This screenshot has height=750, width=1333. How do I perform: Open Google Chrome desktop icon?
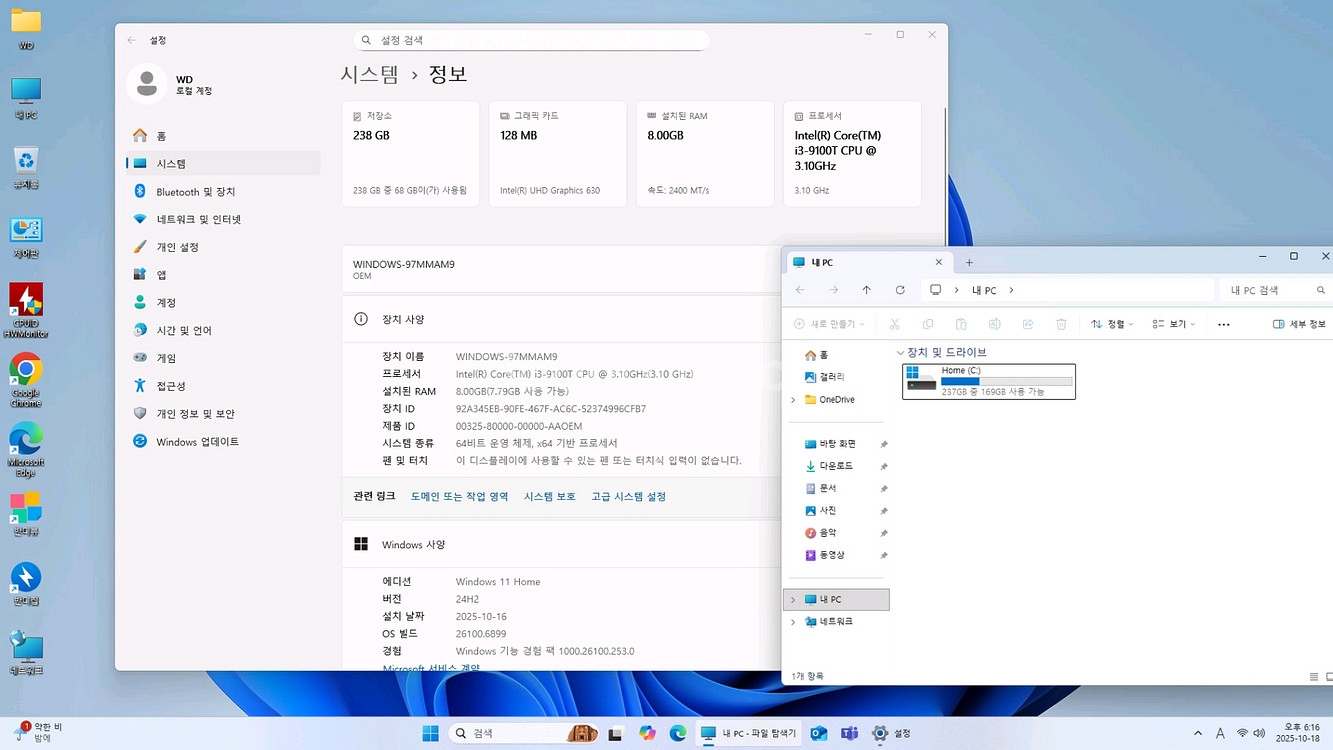click(26, 372)
